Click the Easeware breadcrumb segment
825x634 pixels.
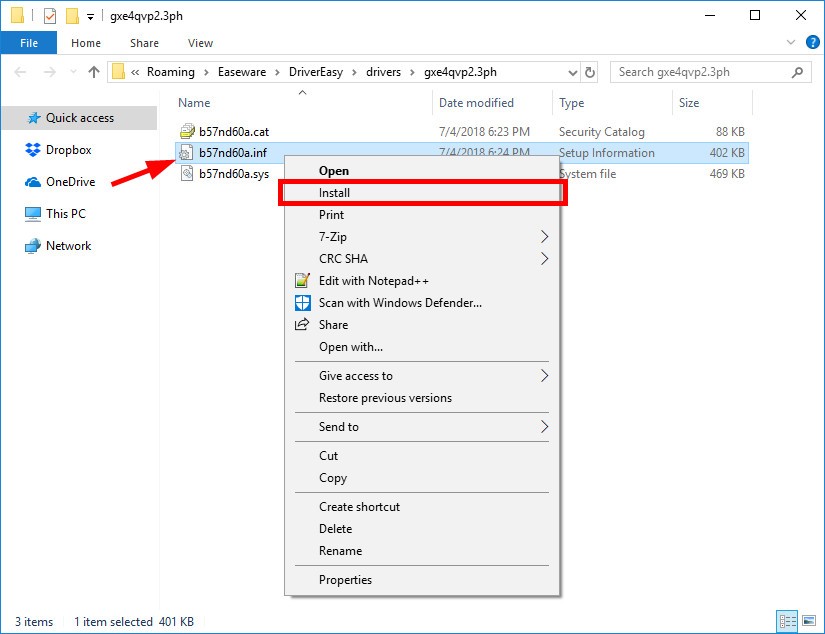[x=242, y=72]
